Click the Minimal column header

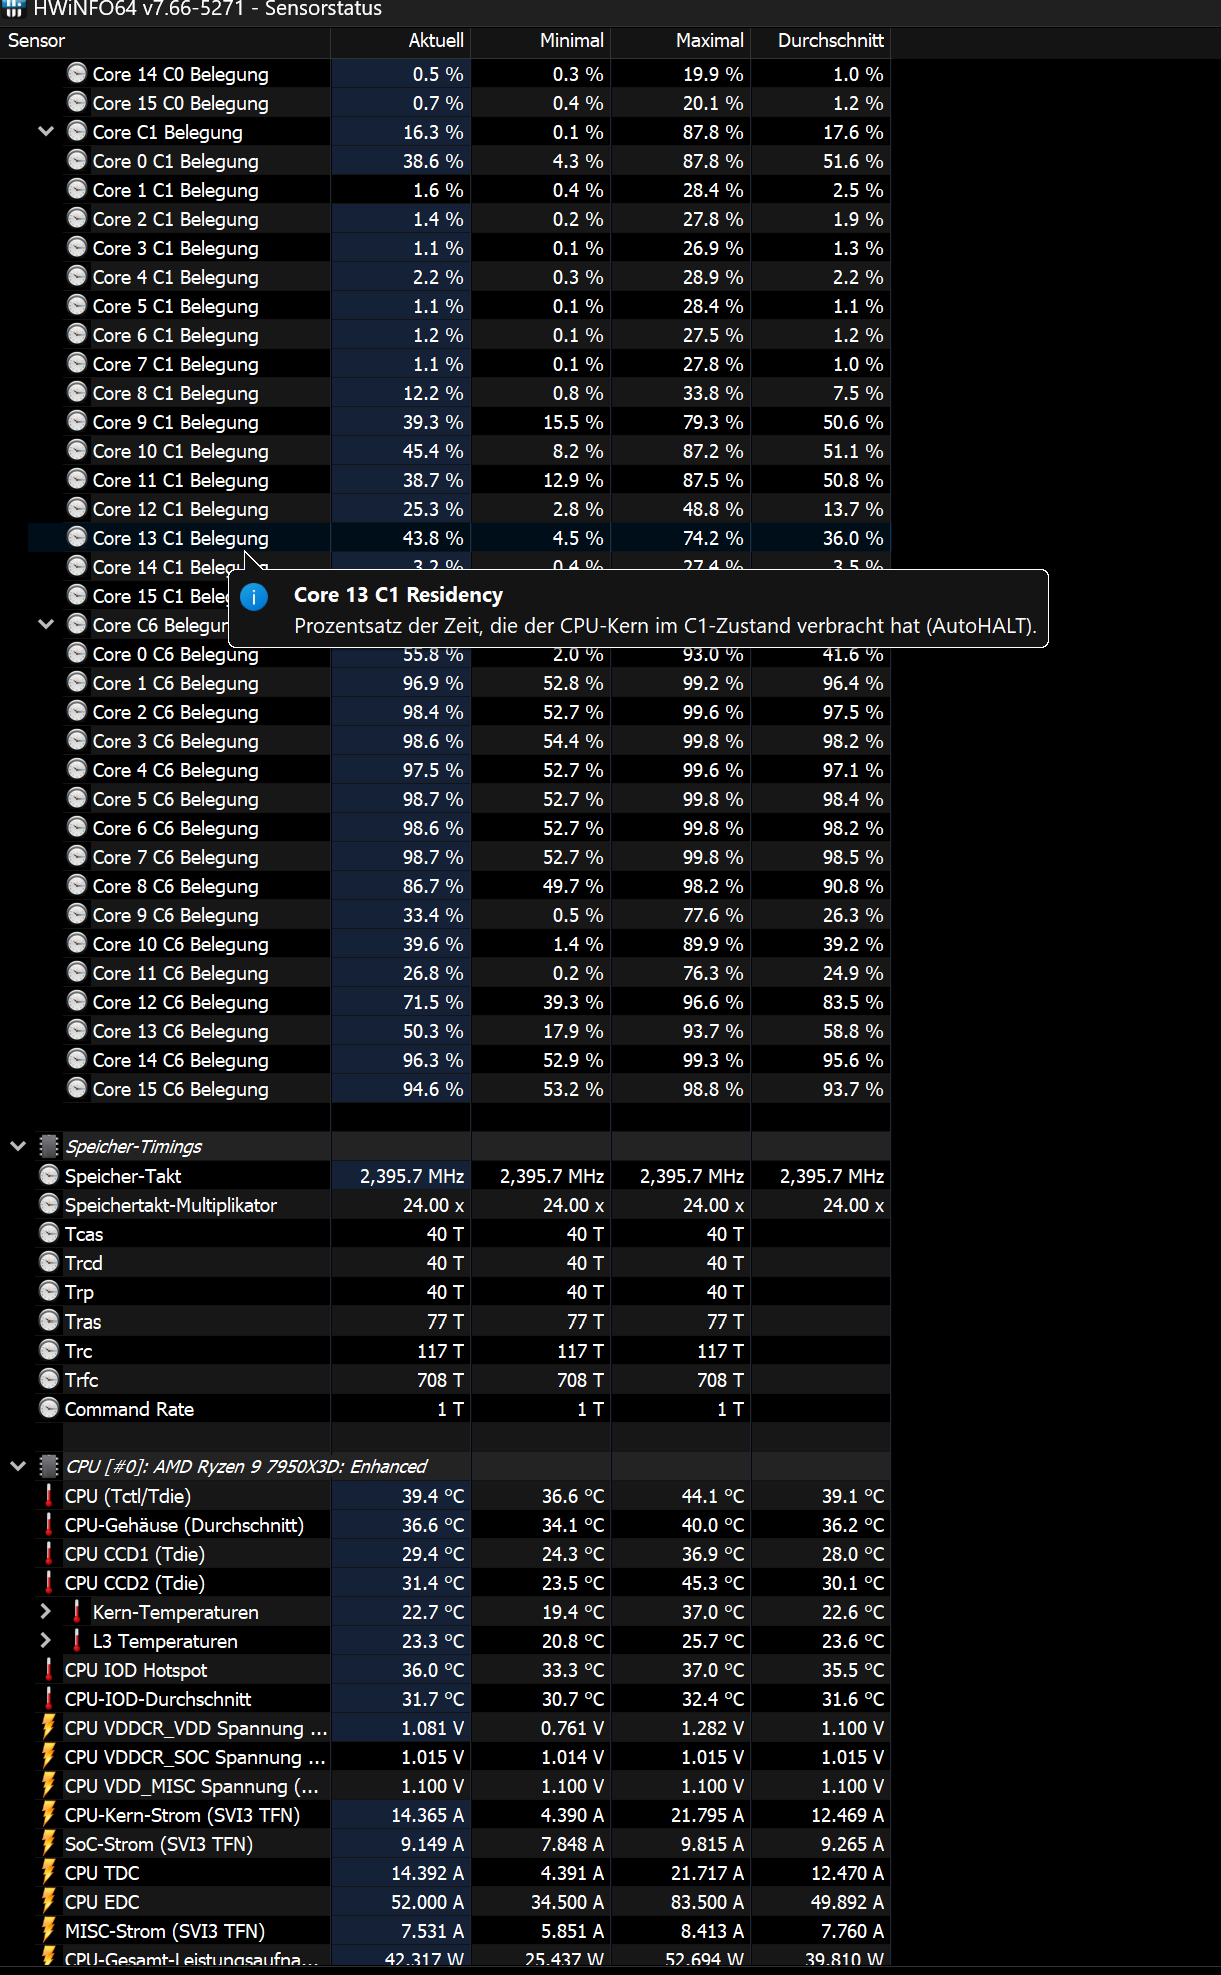tap(540, 40)
